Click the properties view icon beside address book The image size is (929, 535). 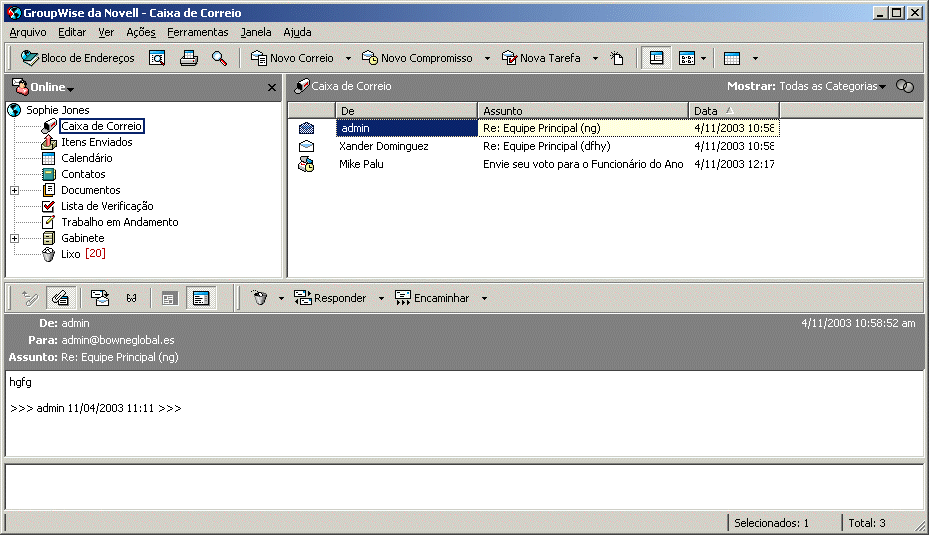coord(157,58)
